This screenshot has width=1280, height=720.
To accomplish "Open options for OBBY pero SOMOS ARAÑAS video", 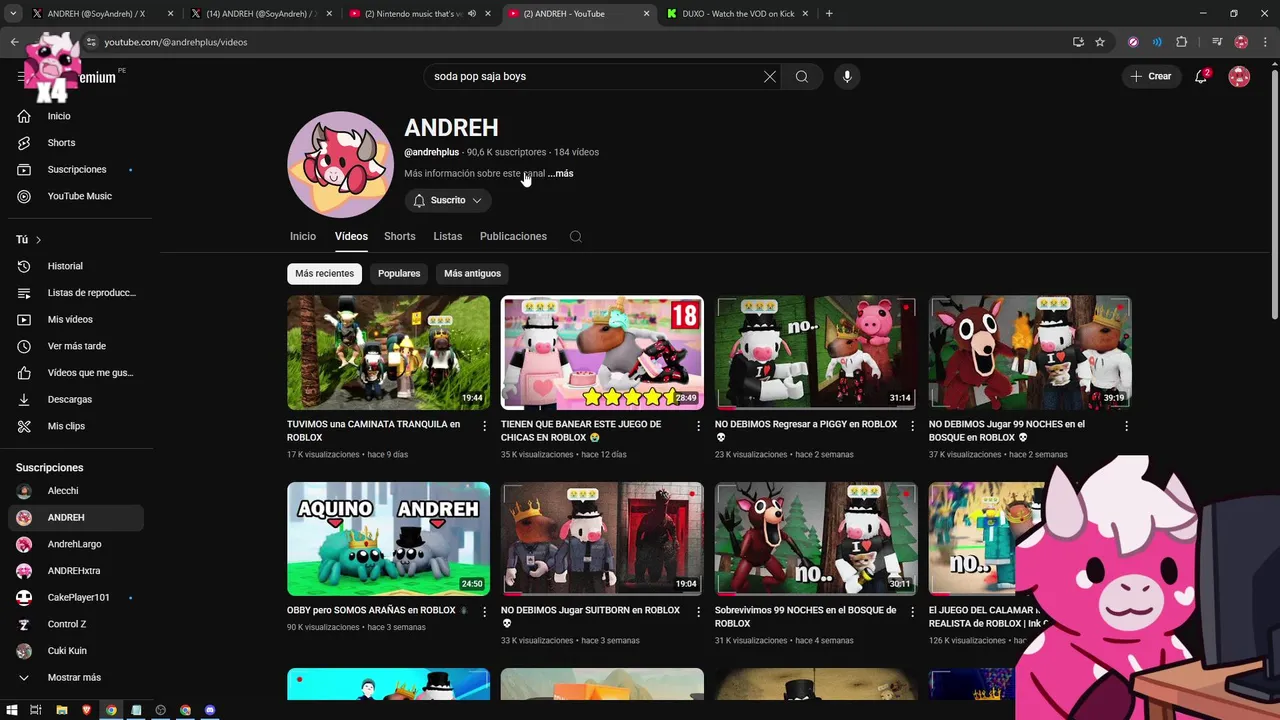I will tap(484, 612).
